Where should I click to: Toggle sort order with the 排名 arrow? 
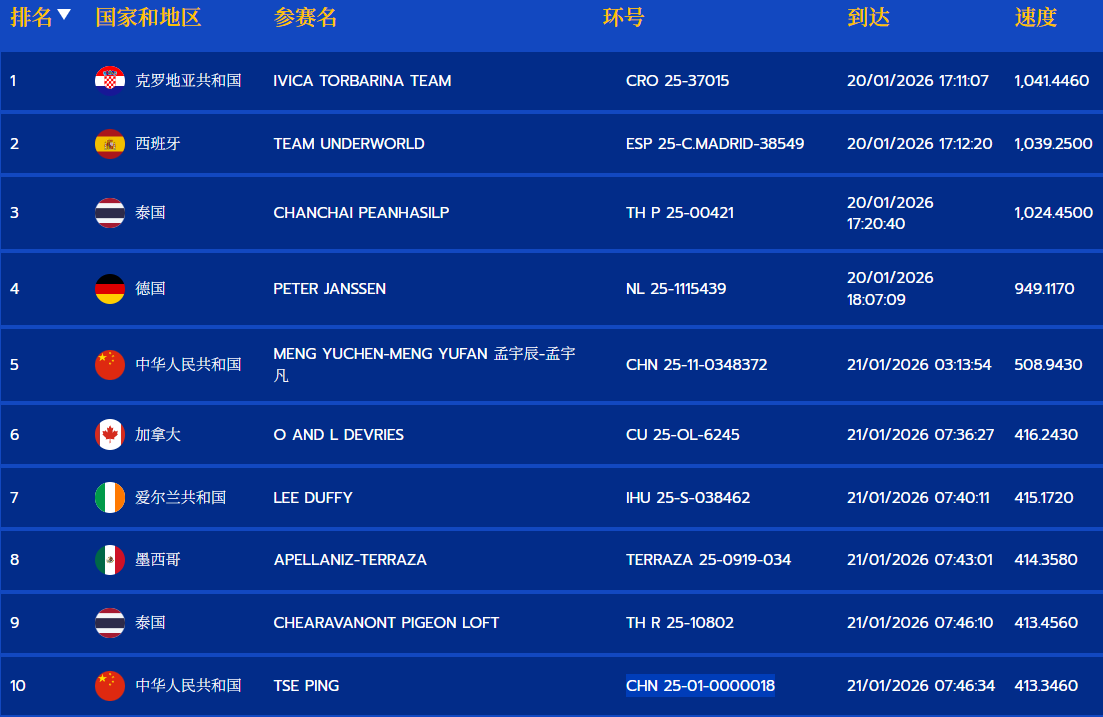pos(64,15)
